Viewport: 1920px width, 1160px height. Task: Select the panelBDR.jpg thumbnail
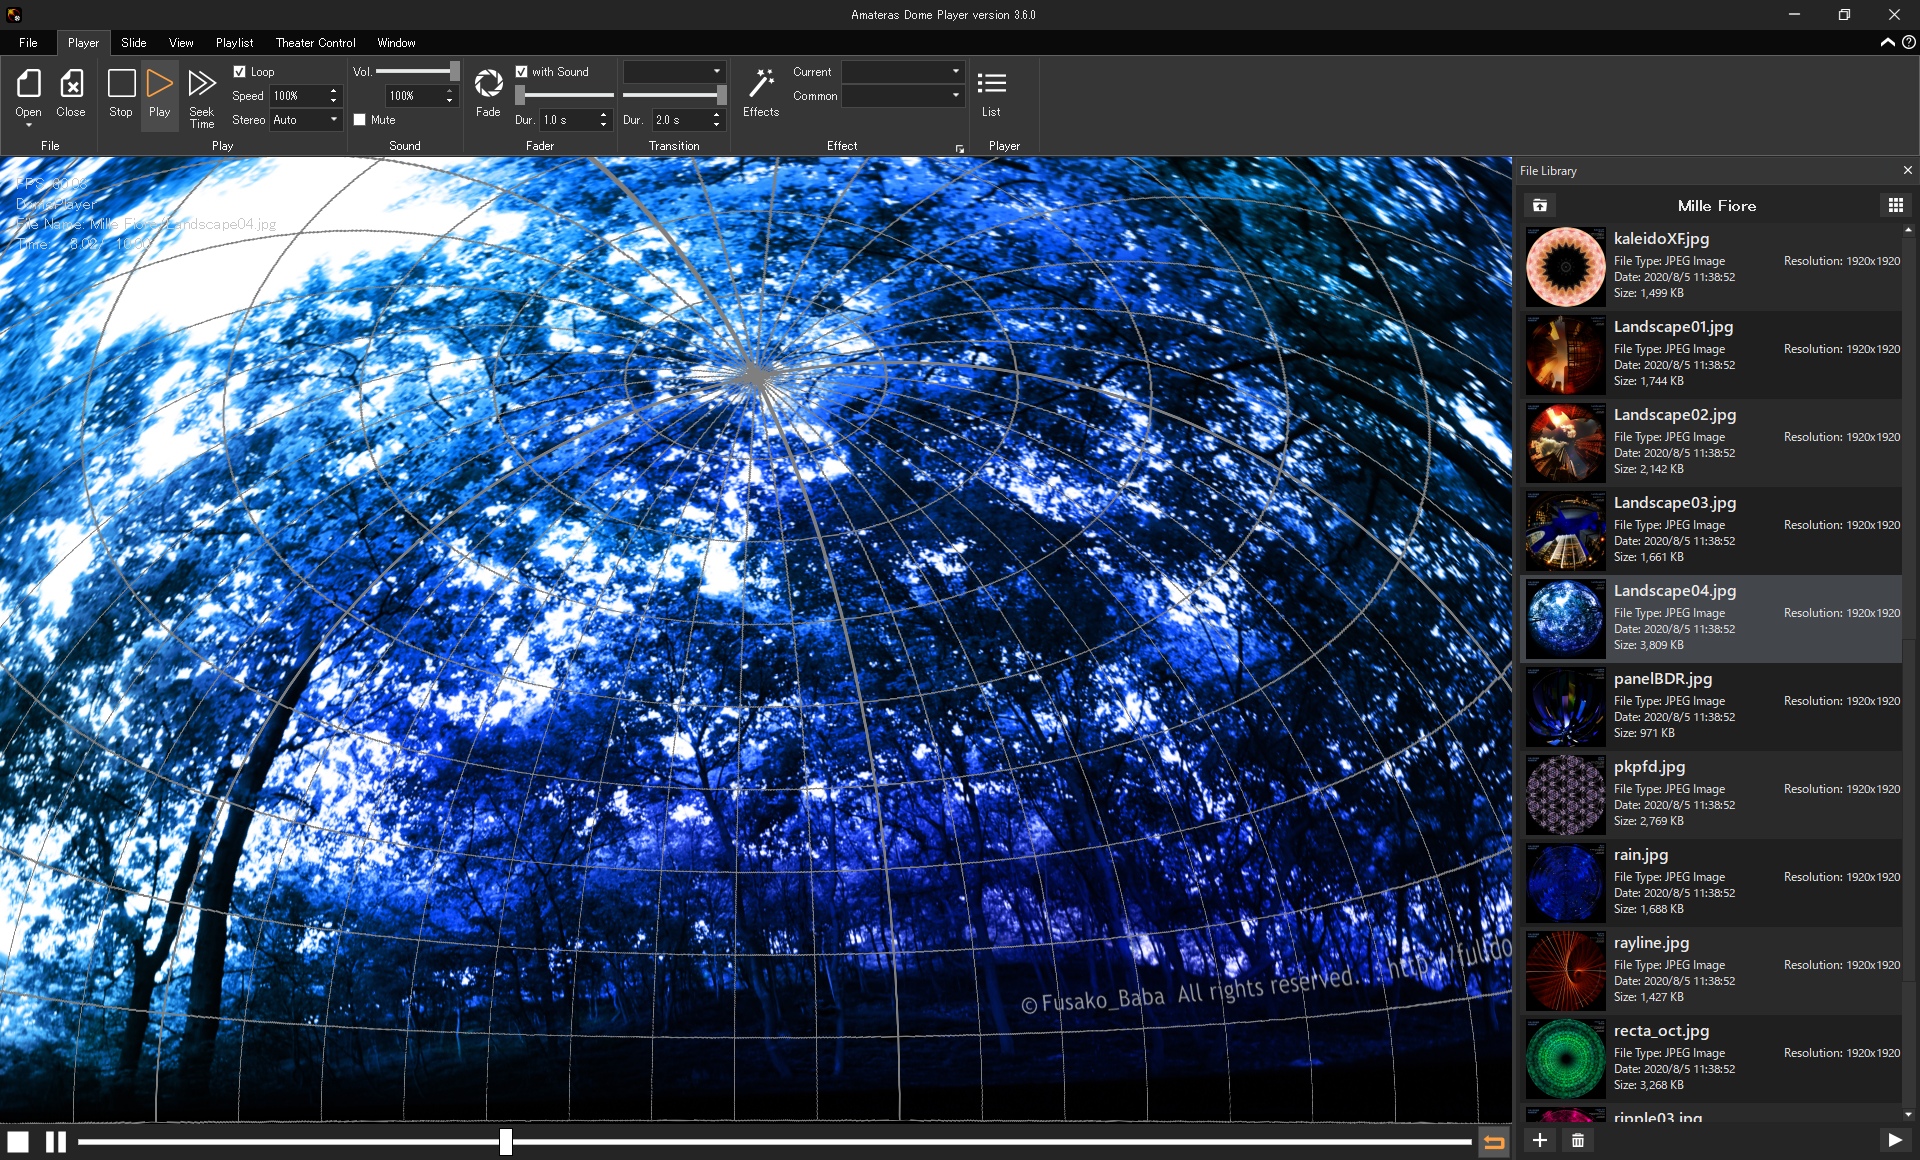pyautogui.click(x=1565, y=707)
